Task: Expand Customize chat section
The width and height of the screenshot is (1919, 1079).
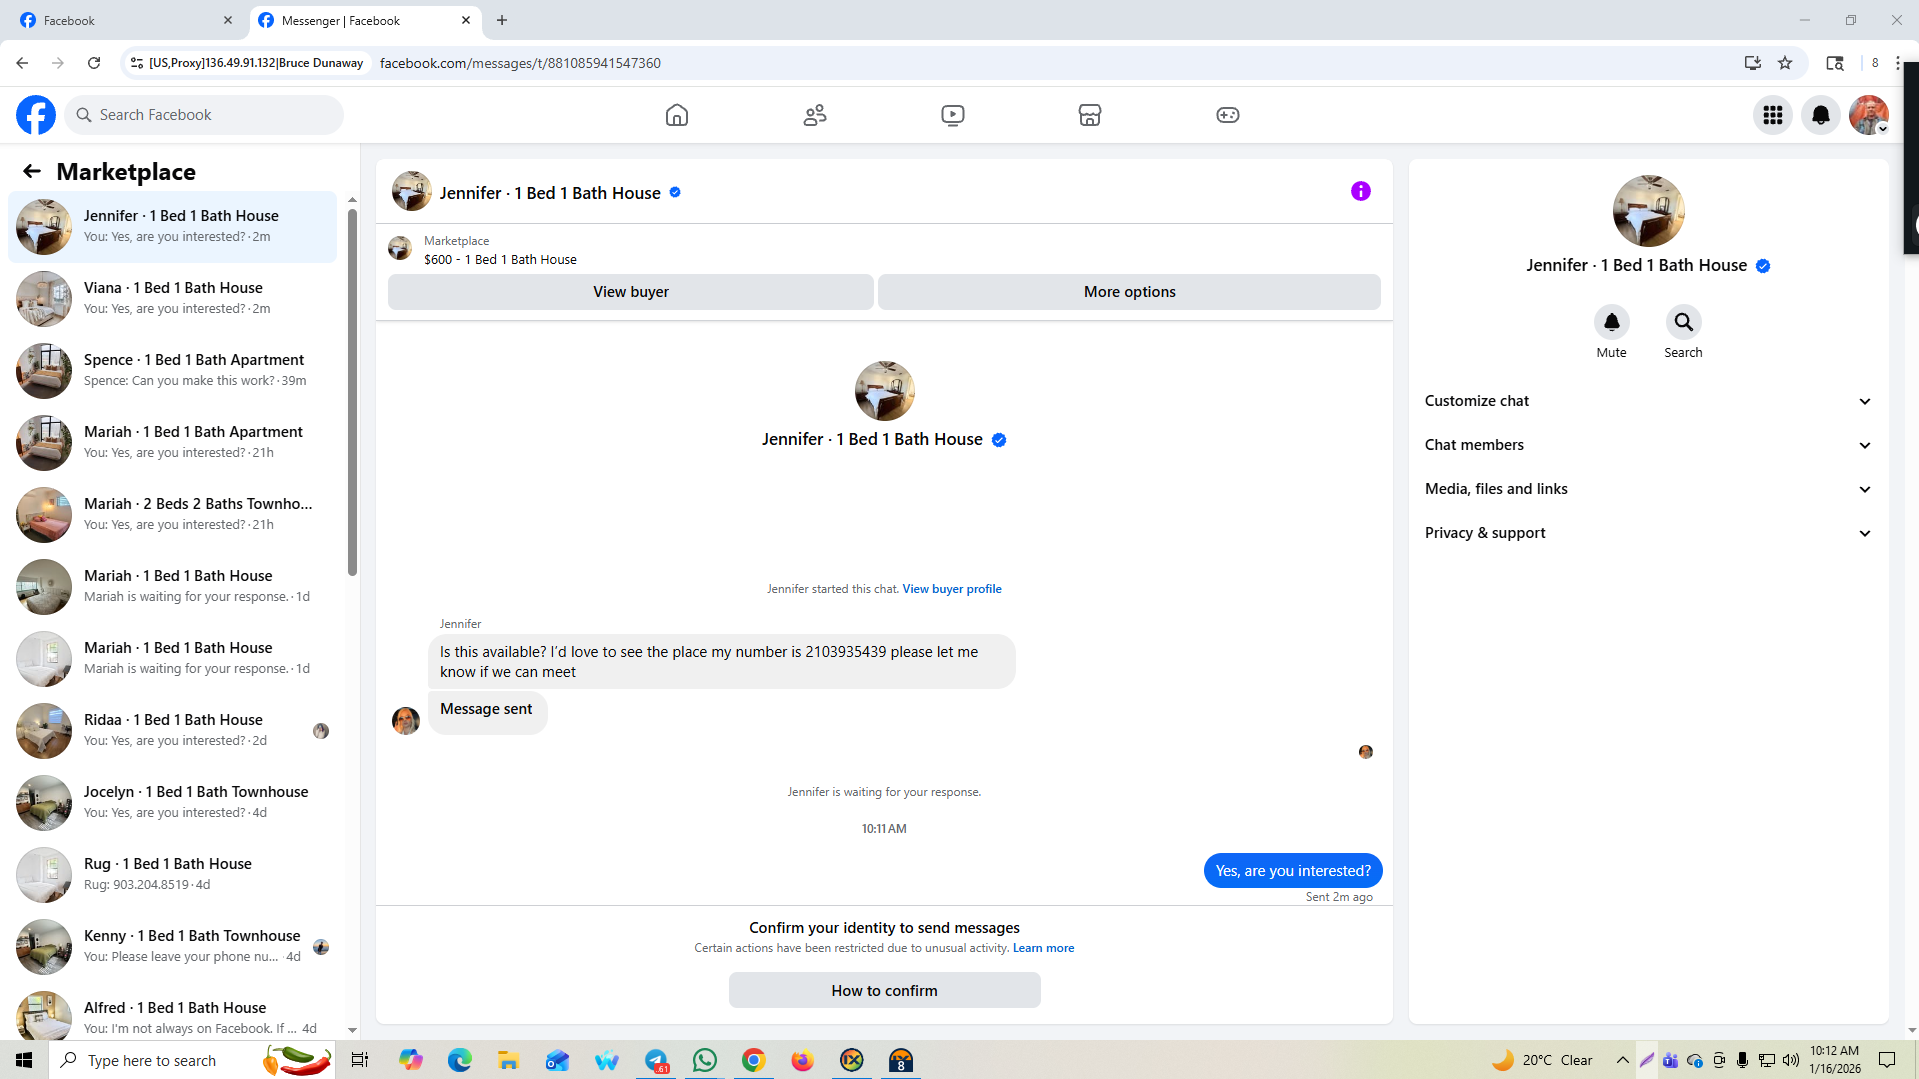Action: (x=1648, y=401)
